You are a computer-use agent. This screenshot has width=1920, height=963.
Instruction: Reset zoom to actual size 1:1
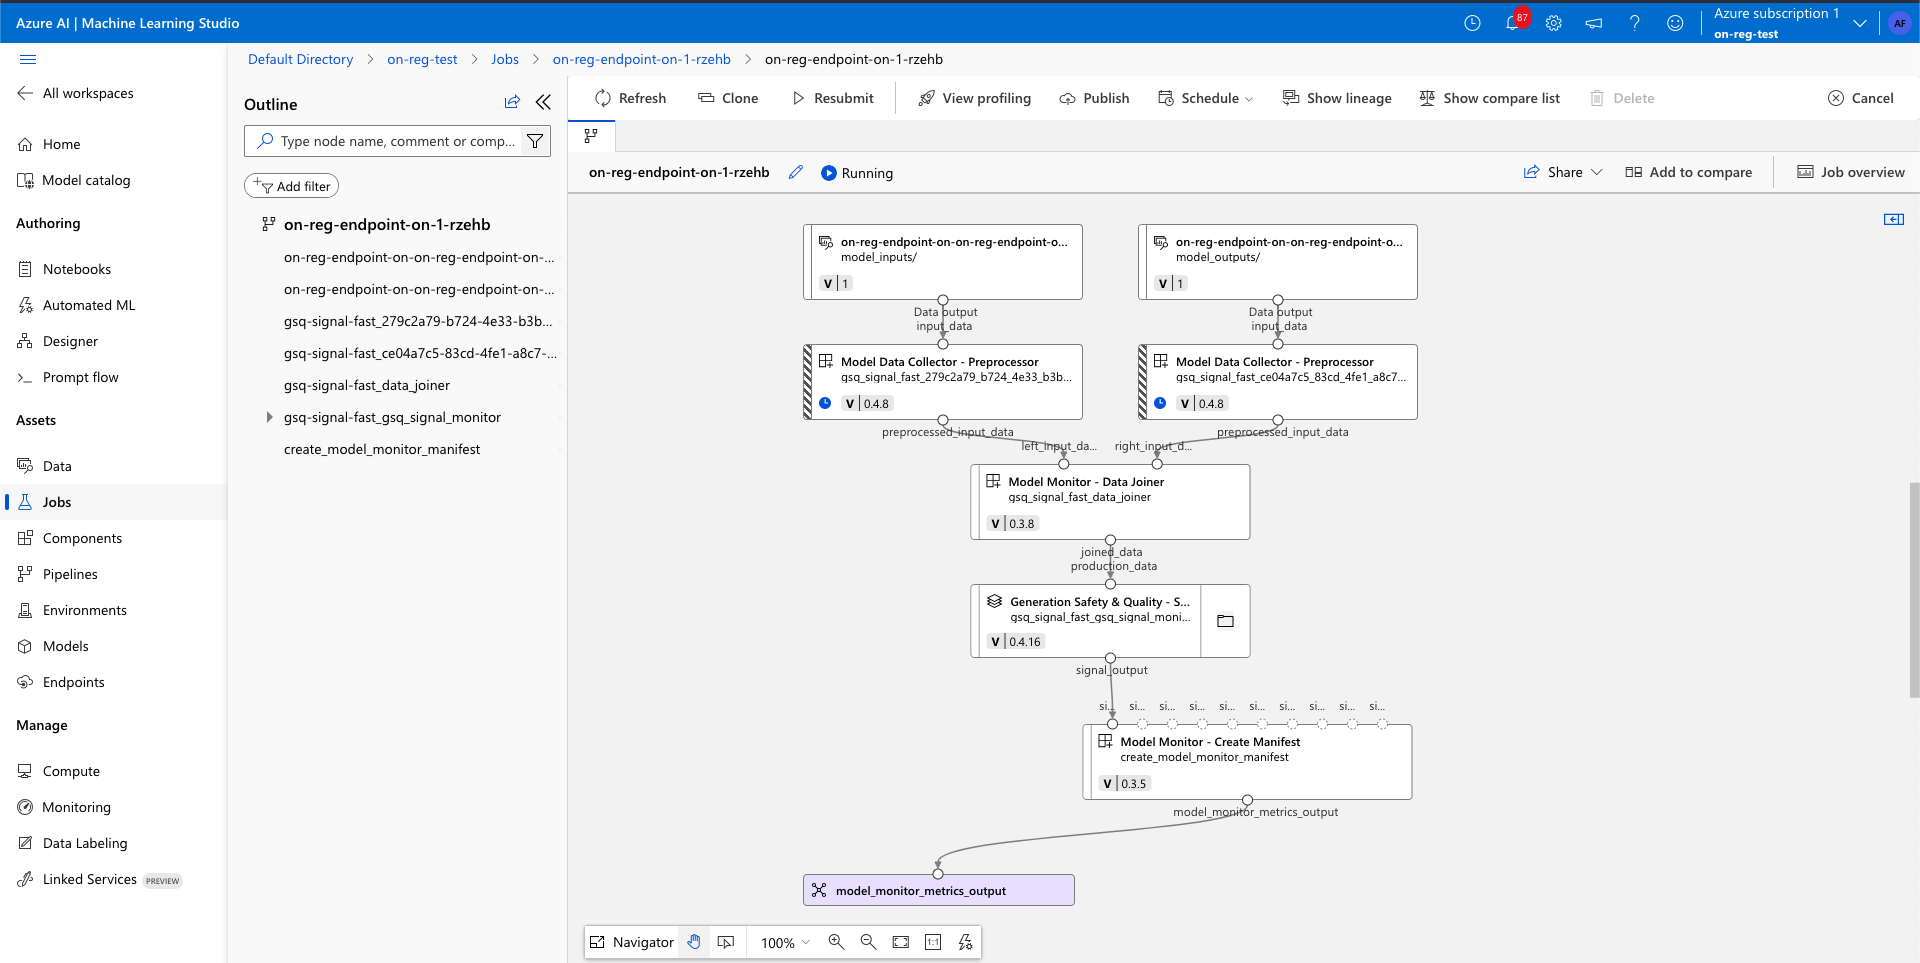point(933,942)
